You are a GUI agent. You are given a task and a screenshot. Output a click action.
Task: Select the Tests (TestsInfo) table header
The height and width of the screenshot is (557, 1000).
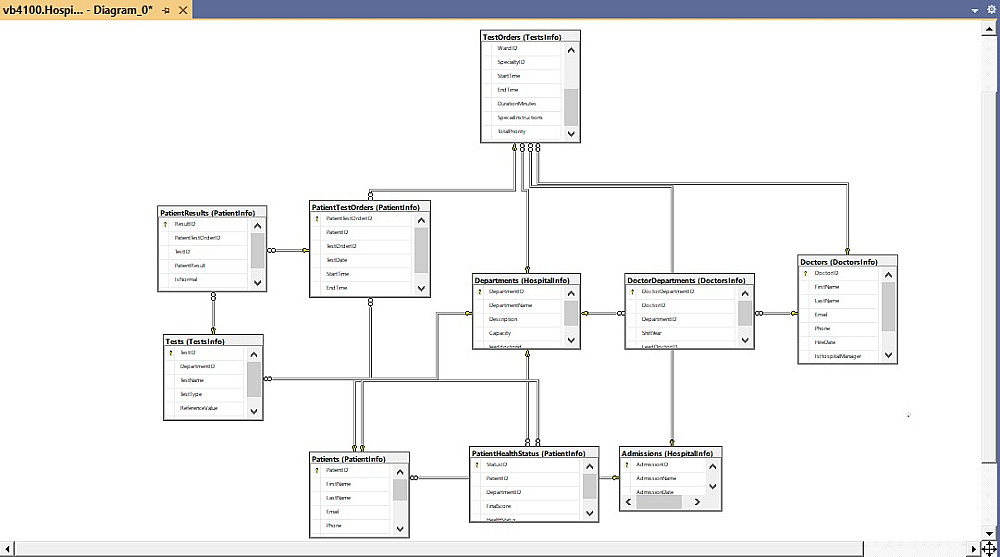point(213,341)
